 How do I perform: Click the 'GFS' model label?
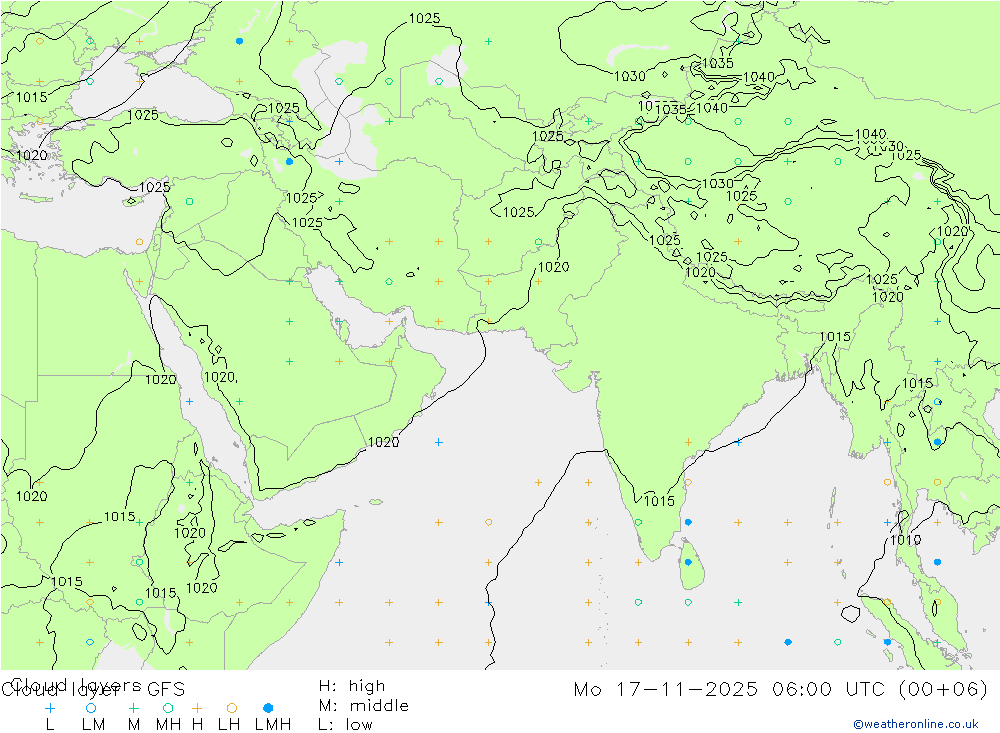(166, 690)
